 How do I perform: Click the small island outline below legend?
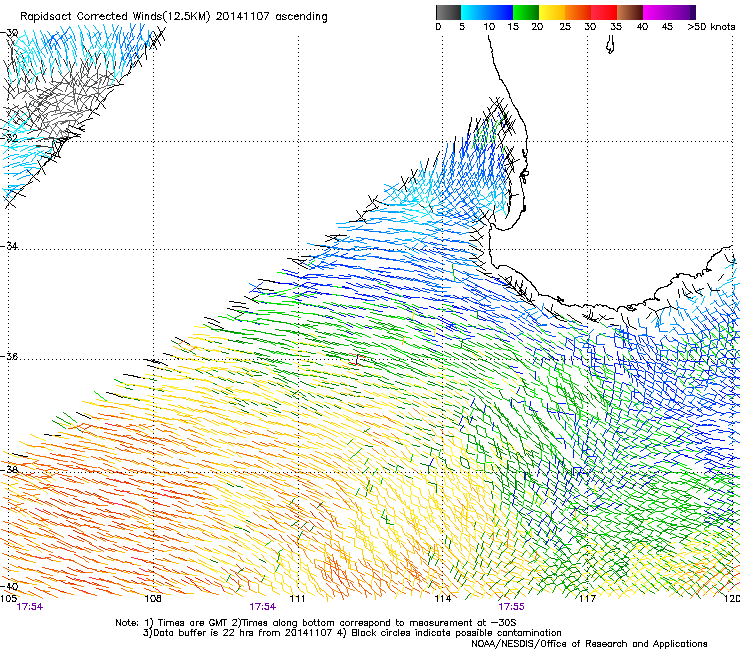pyautogui.click(x=610, y=46)
